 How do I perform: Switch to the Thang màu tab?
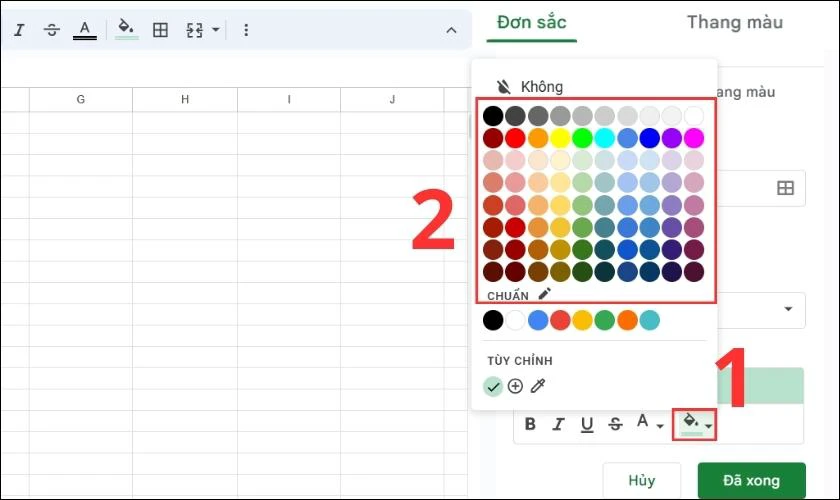tap(734, 23)
